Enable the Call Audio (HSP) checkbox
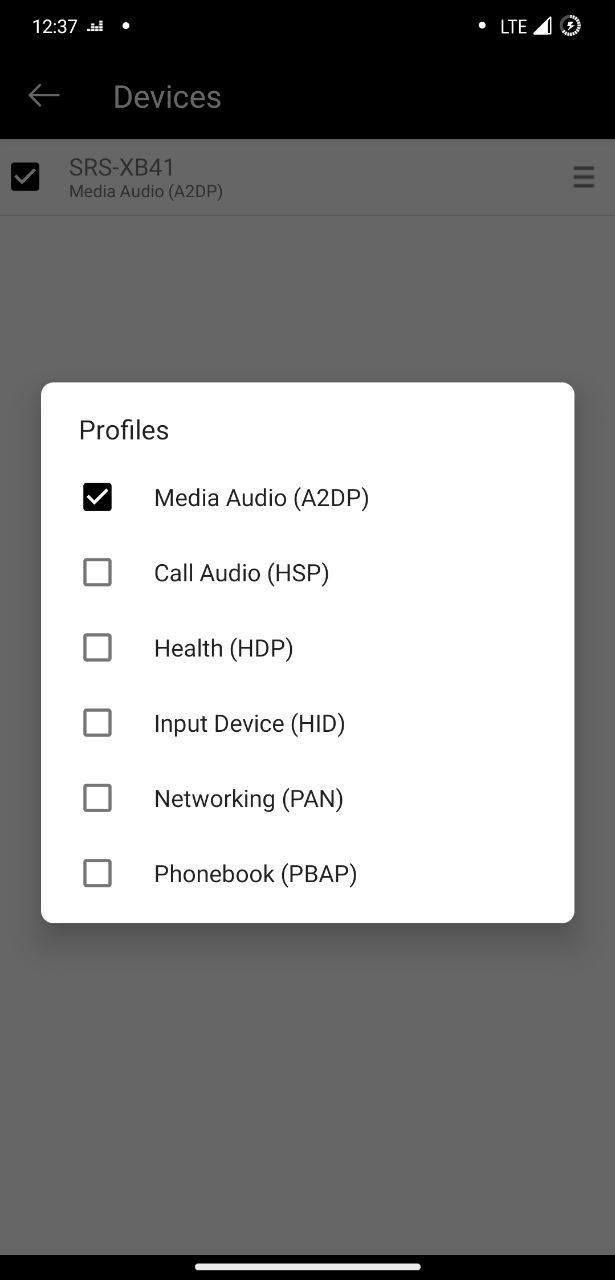 pyautogui.click(x=97, y=572)
